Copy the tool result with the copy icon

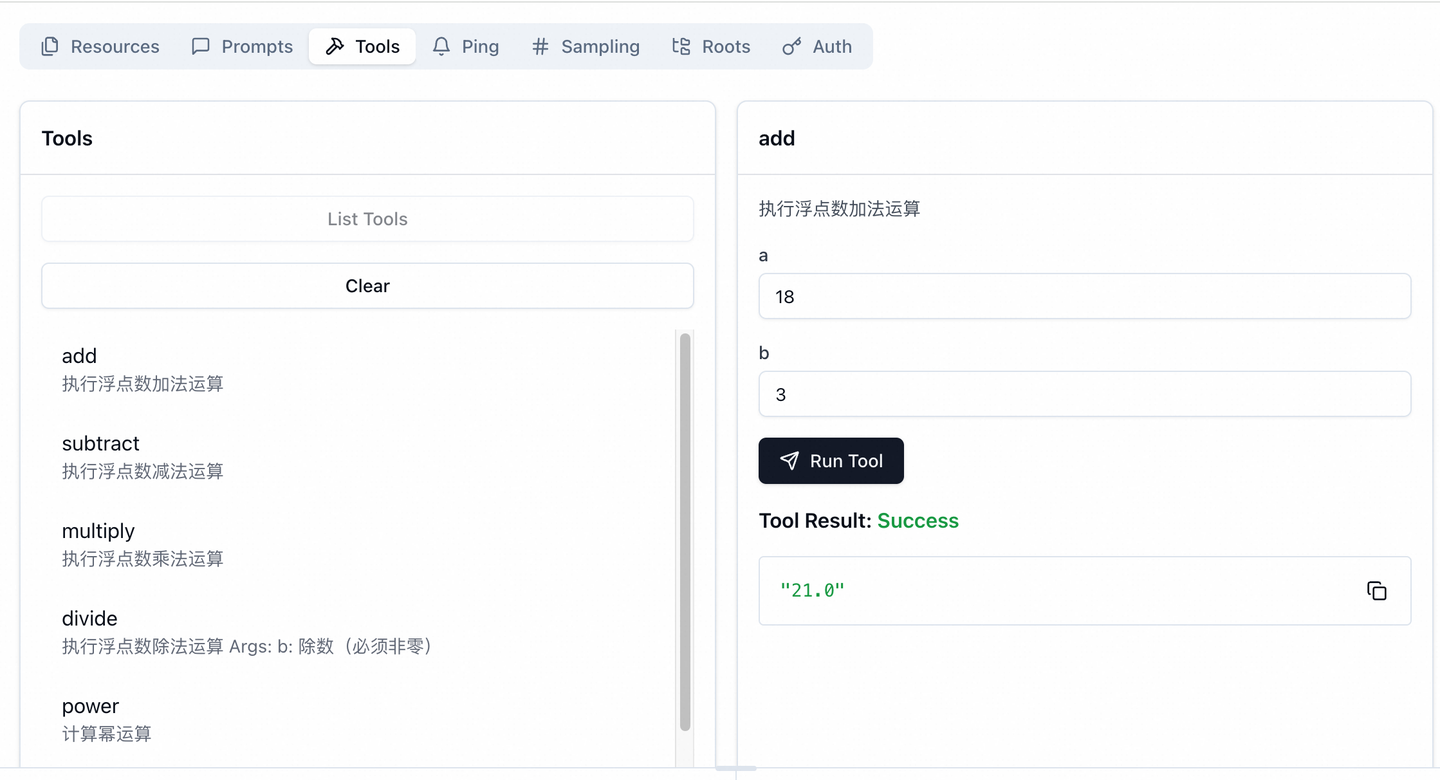click(x=1377, y=591)
